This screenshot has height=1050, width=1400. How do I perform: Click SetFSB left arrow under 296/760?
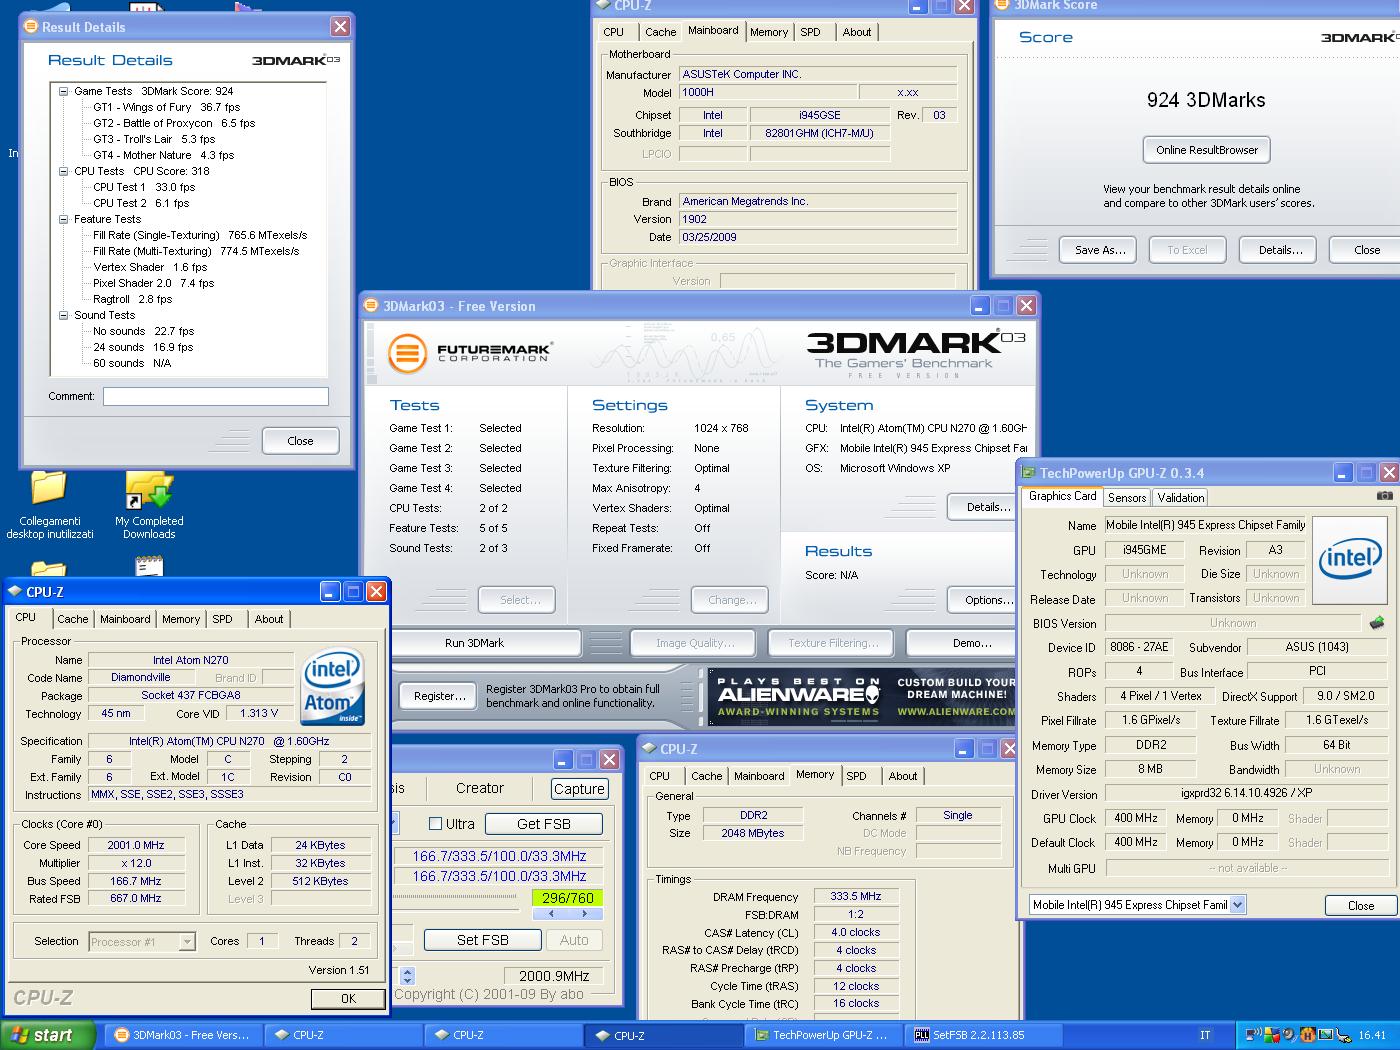(551, 914)
